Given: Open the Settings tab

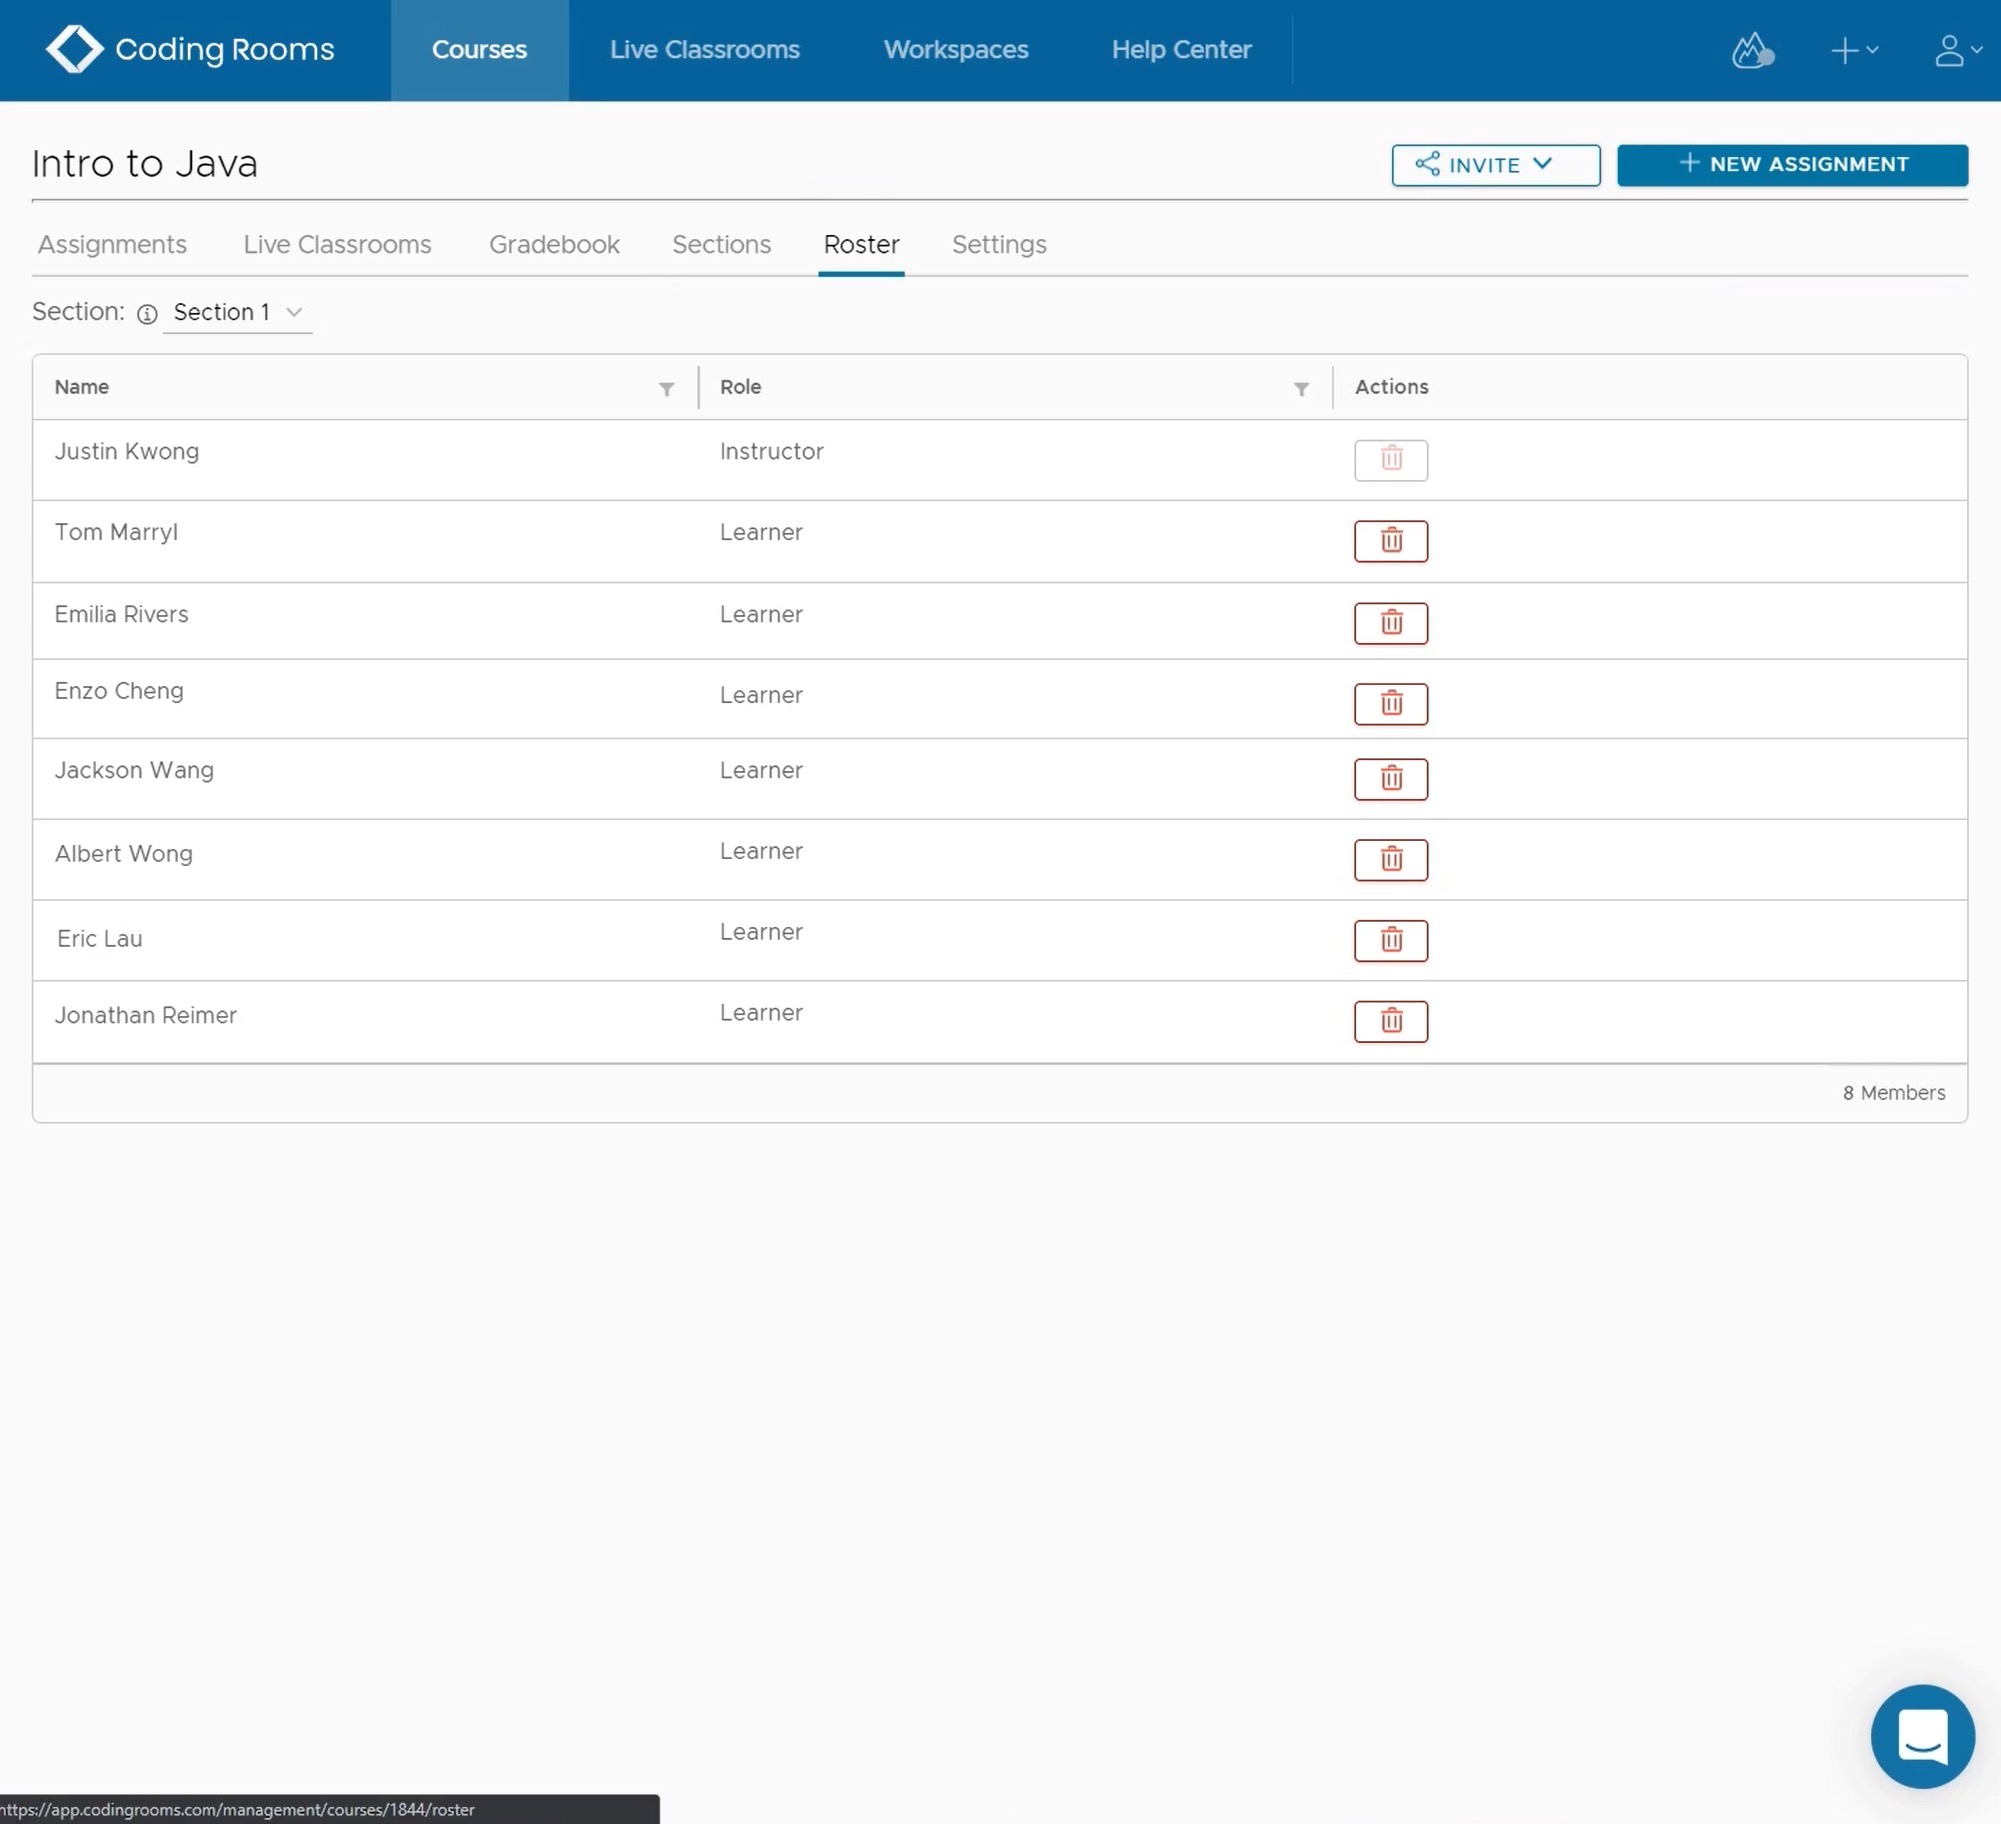Looking at the screenshot, I should click(998, 245).
